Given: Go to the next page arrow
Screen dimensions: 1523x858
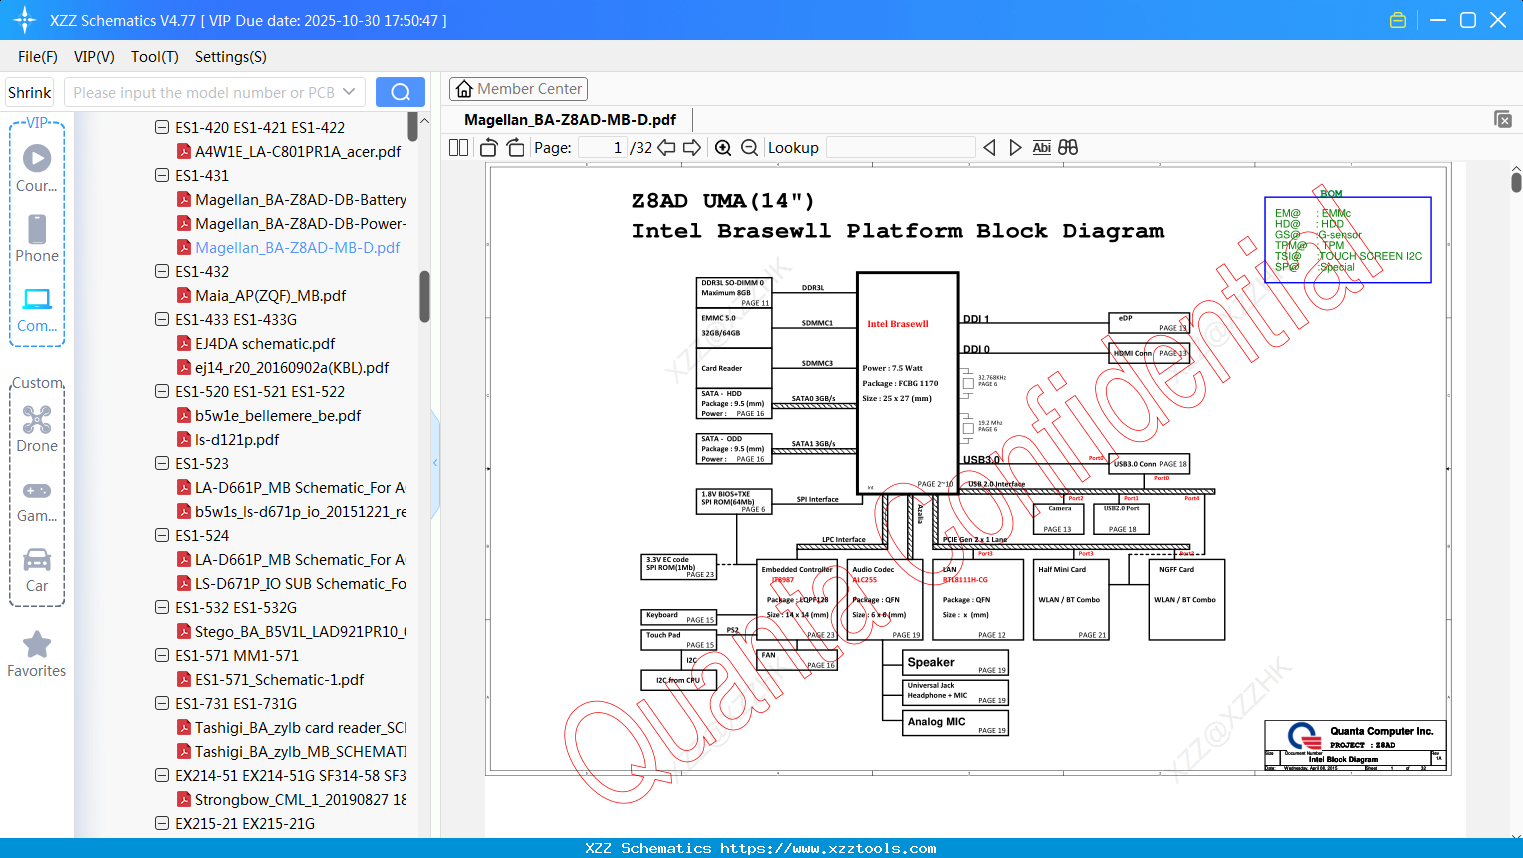Looking at the screenshot, I should 692,147.
